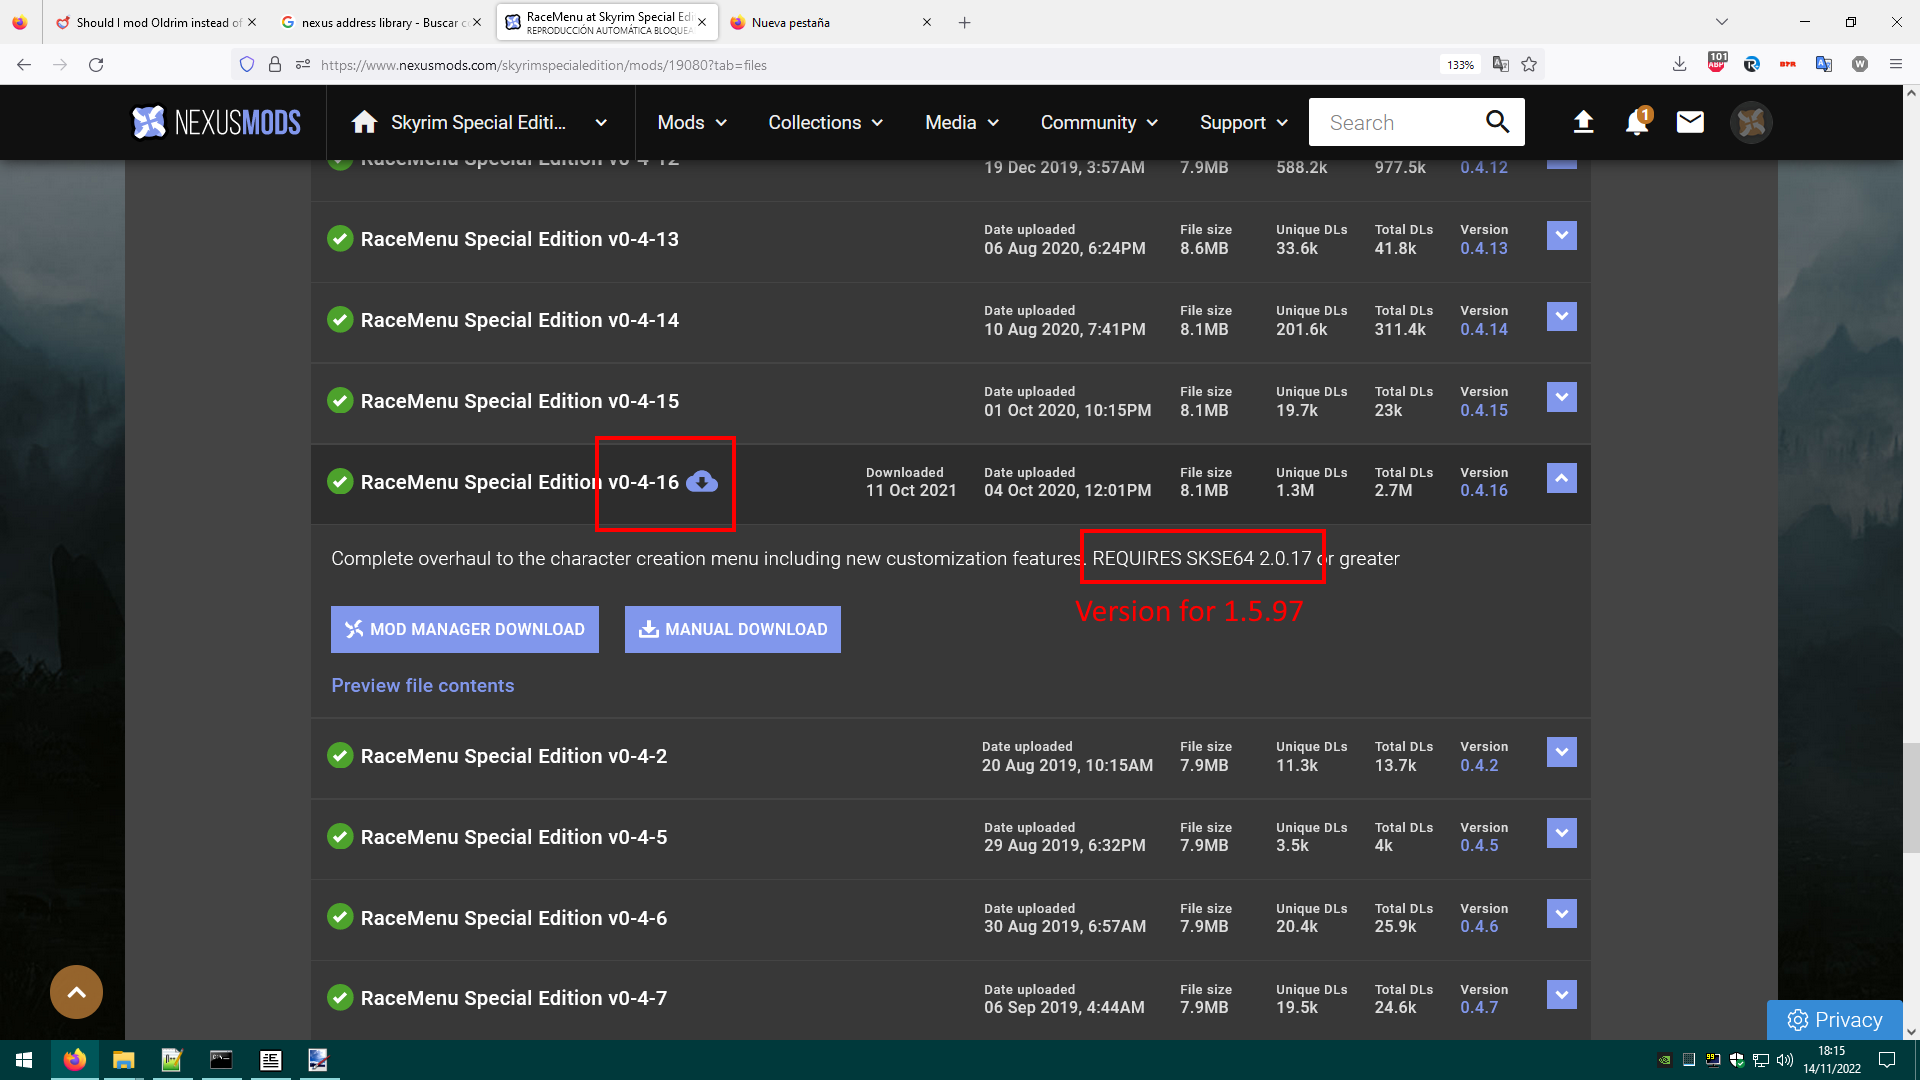Click the search magnifier icon
Viewport: 1920px width, 1080px height.
(1497, 122)
